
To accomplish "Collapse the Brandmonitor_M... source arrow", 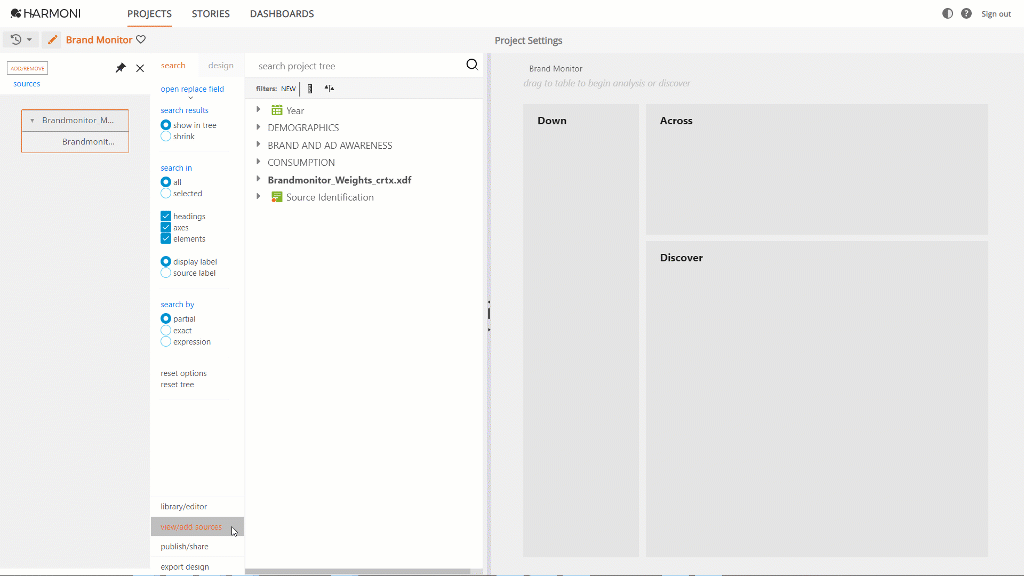I will (x=32, y=121).
